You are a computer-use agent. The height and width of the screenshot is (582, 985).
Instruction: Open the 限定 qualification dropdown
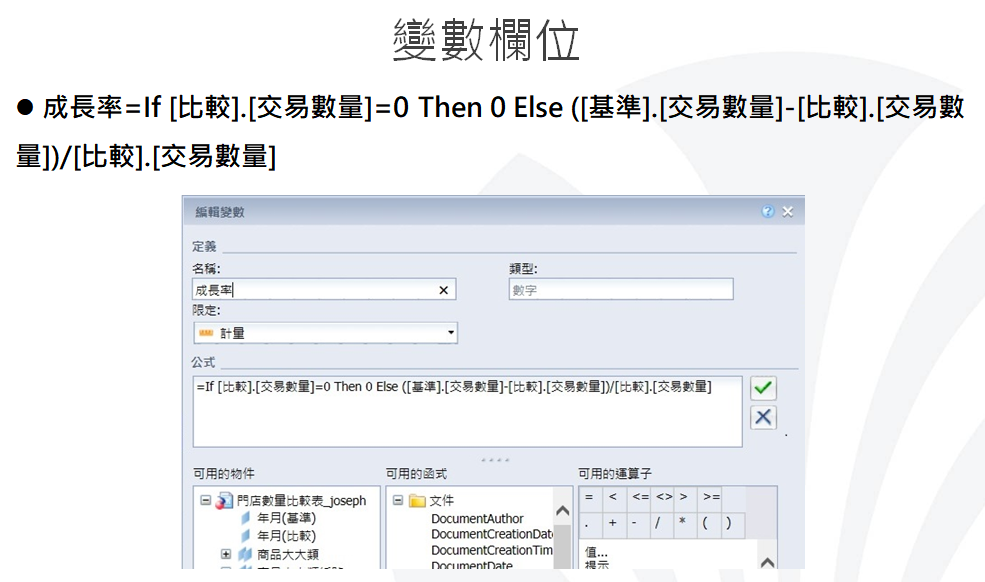pos(450,333)
